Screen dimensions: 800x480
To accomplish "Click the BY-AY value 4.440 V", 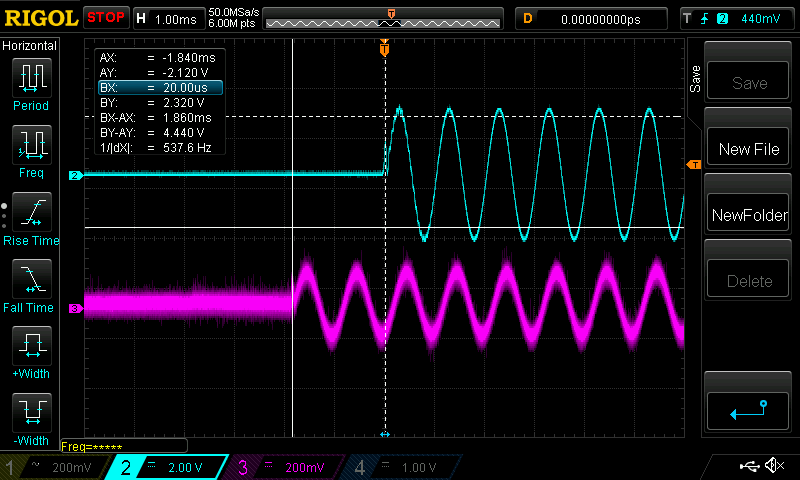I will pyautogui.click(x=183, y=133).
